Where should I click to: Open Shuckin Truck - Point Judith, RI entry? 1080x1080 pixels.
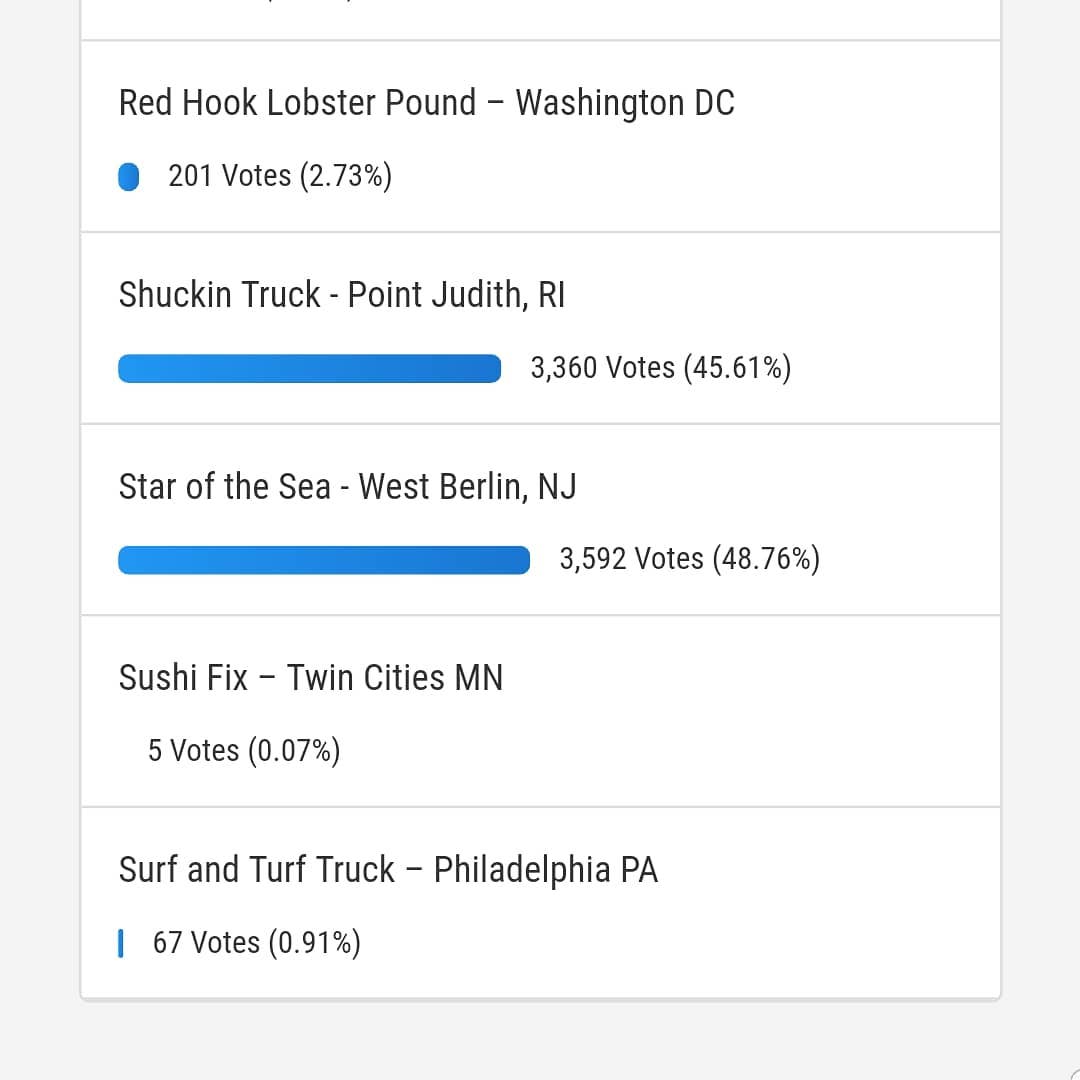[342, 295]
